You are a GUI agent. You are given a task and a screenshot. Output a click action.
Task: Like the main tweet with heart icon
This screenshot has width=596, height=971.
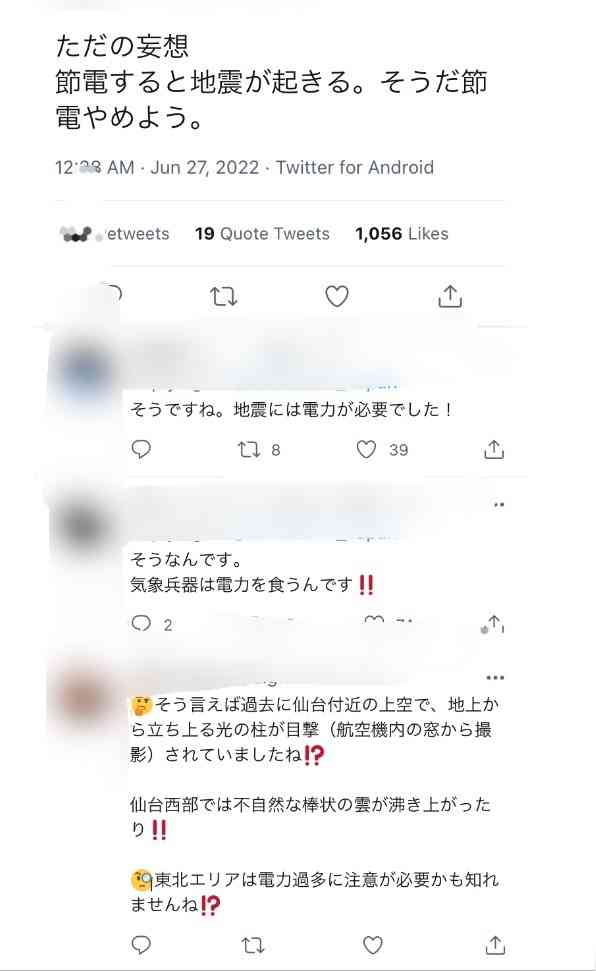337,297
